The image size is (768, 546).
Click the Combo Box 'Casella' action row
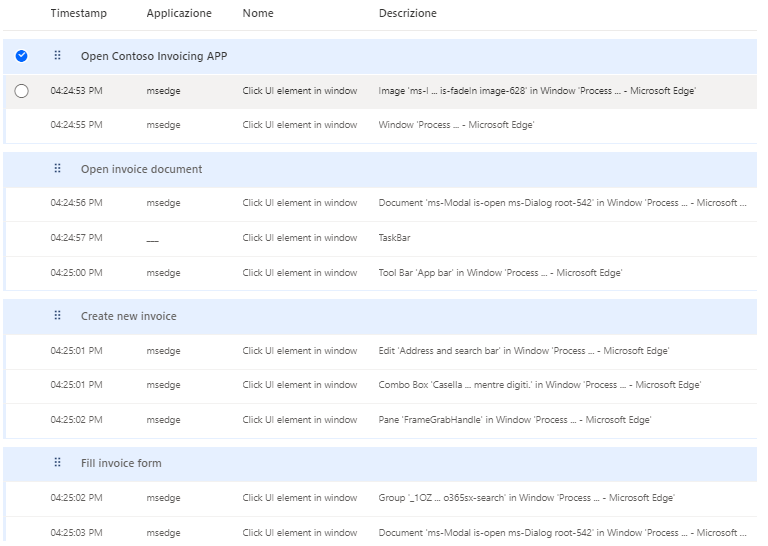(x=539, y=385)
